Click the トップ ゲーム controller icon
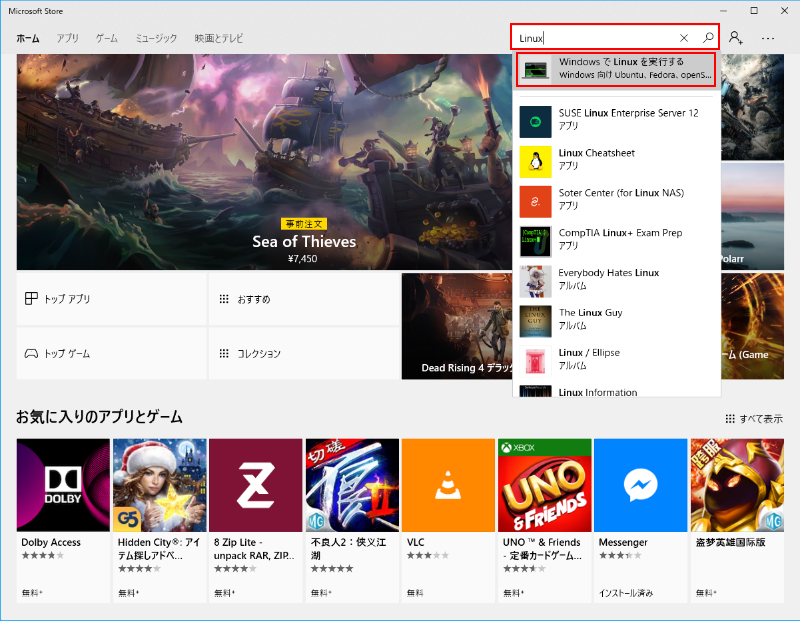The height and width of the screenshot is (621, 800). 31,353
